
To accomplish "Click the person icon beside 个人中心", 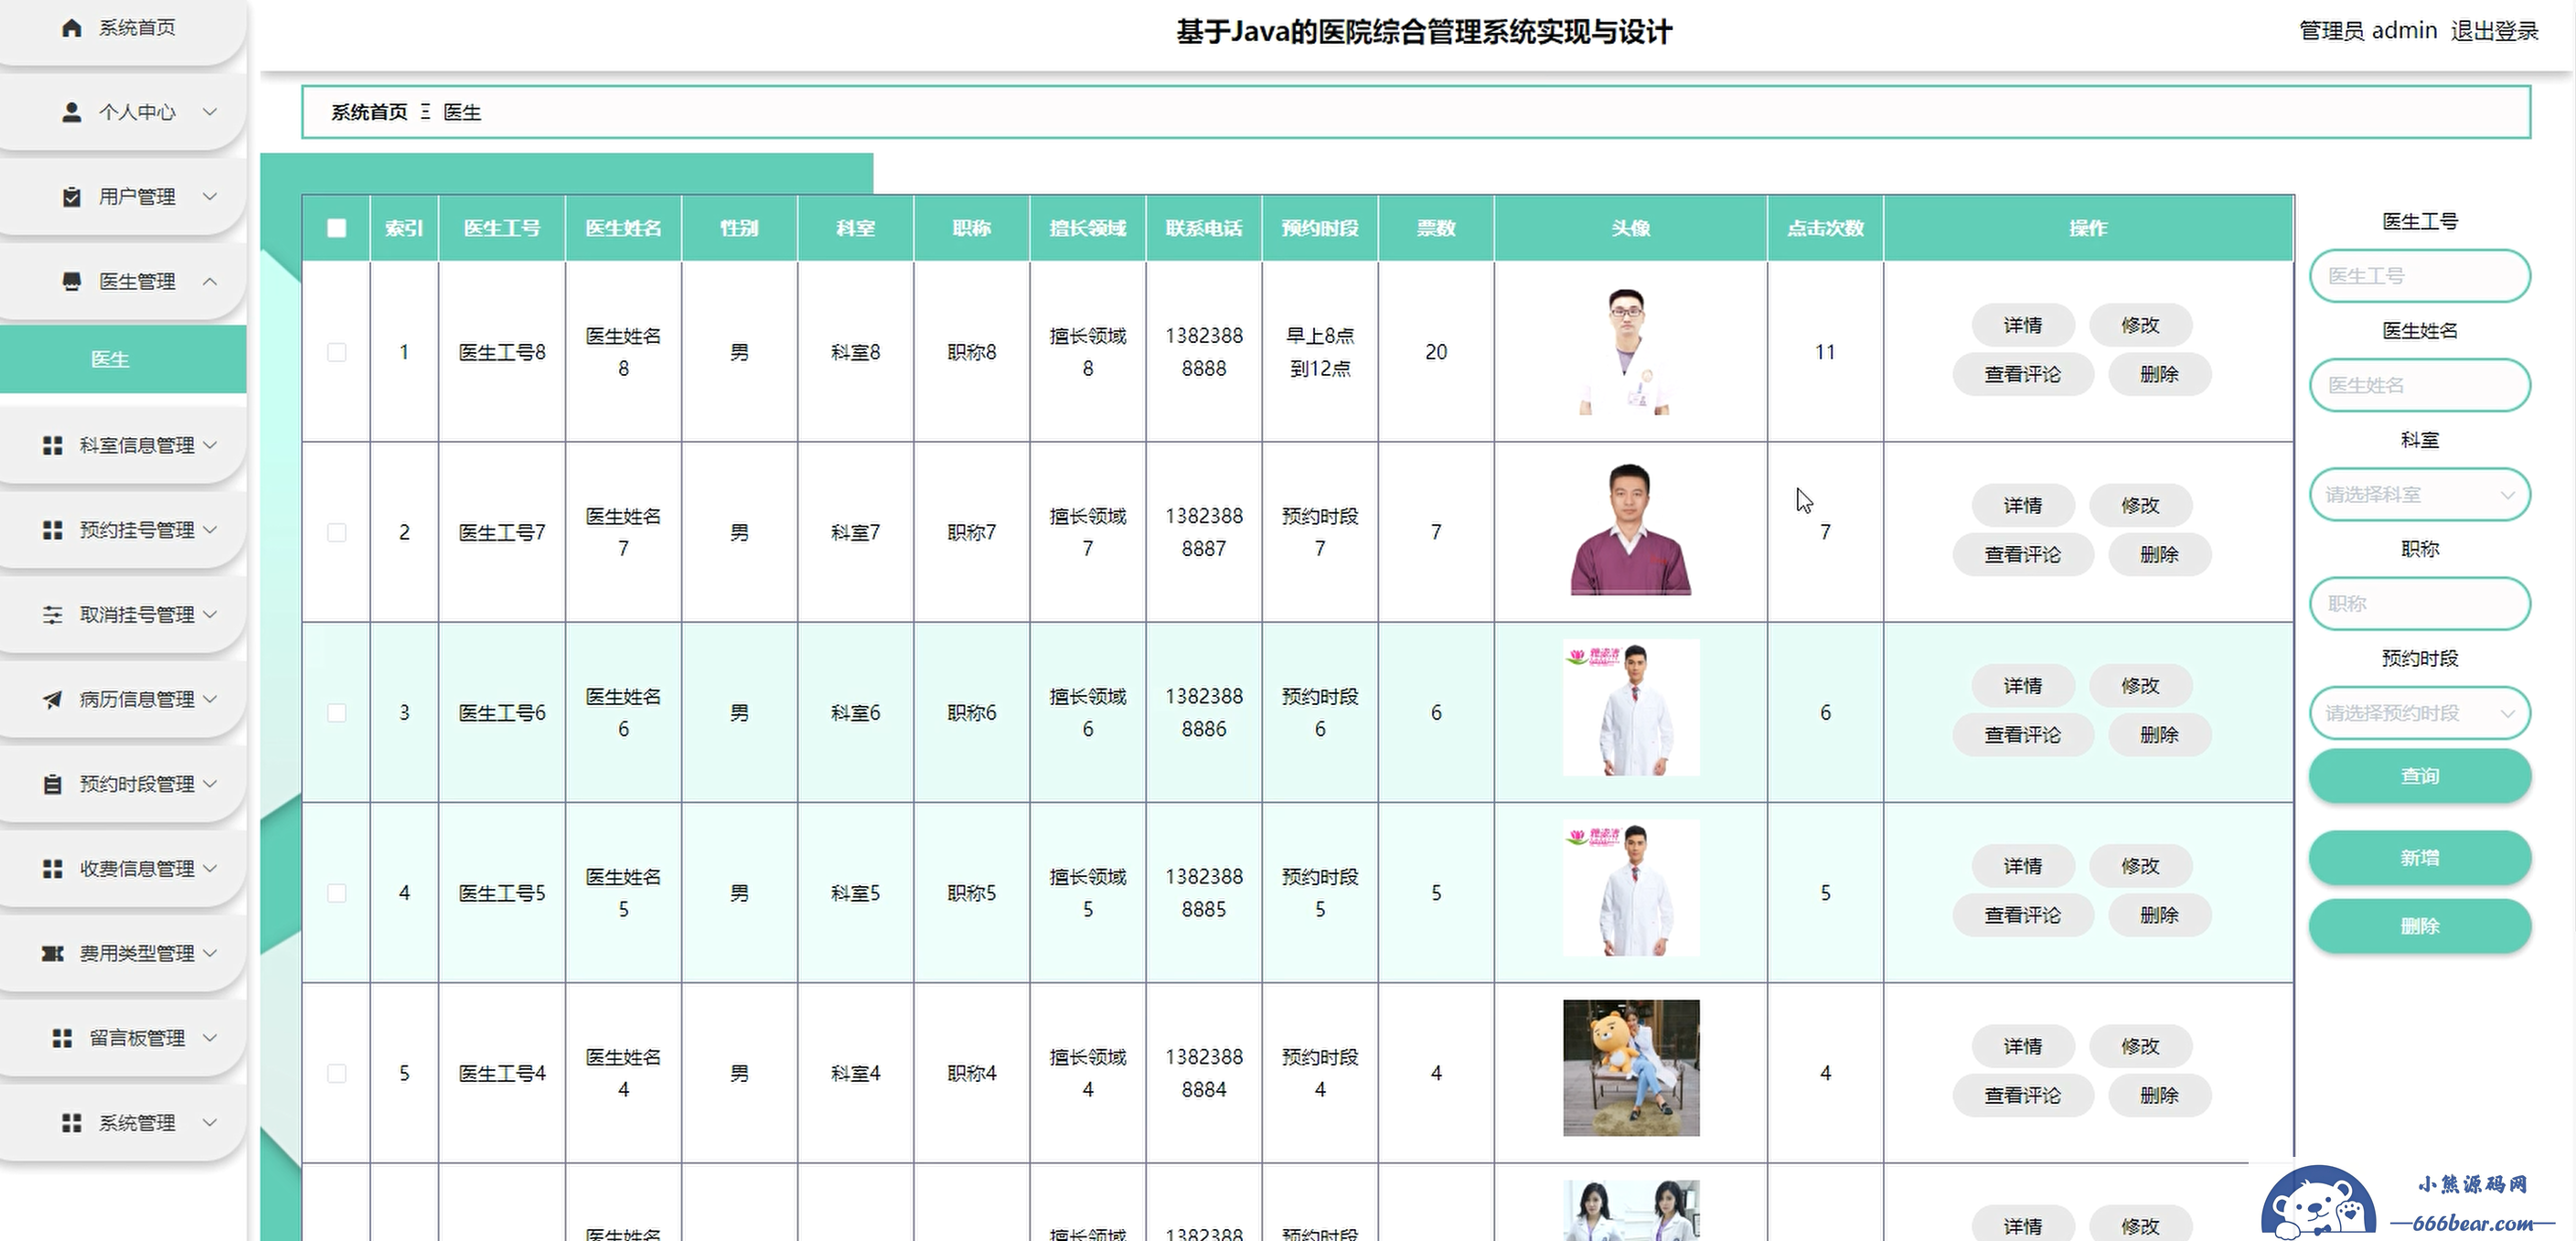I will pos(71,112).
